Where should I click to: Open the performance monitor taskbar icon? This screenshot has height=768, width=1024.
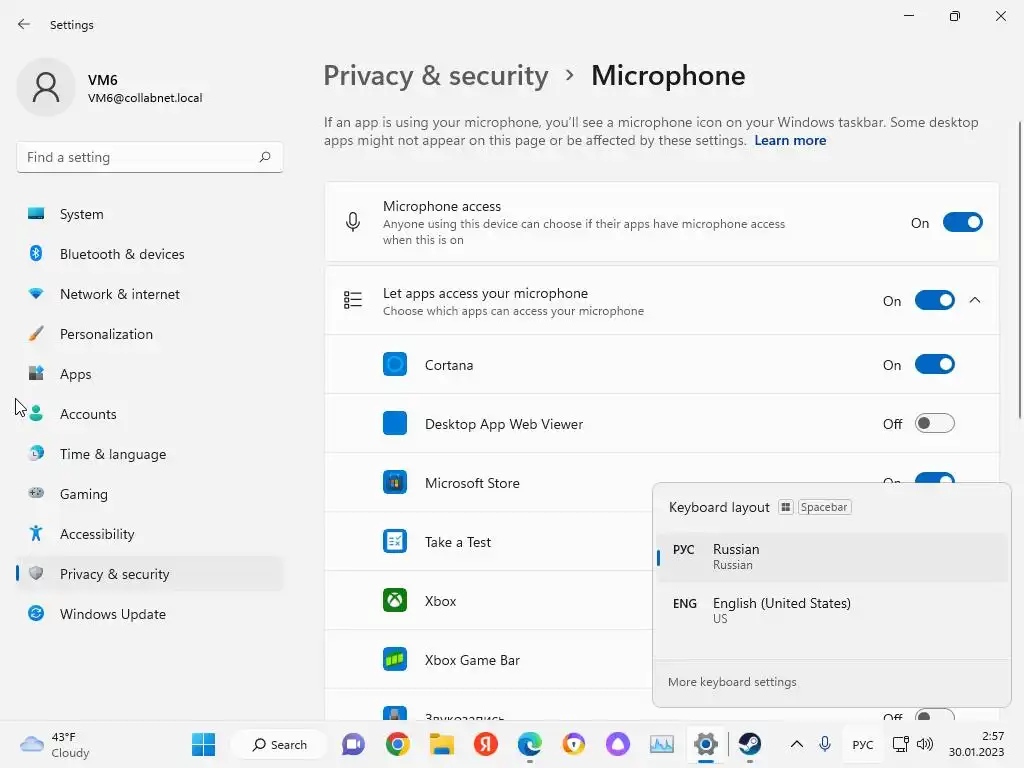pos(662,744)
